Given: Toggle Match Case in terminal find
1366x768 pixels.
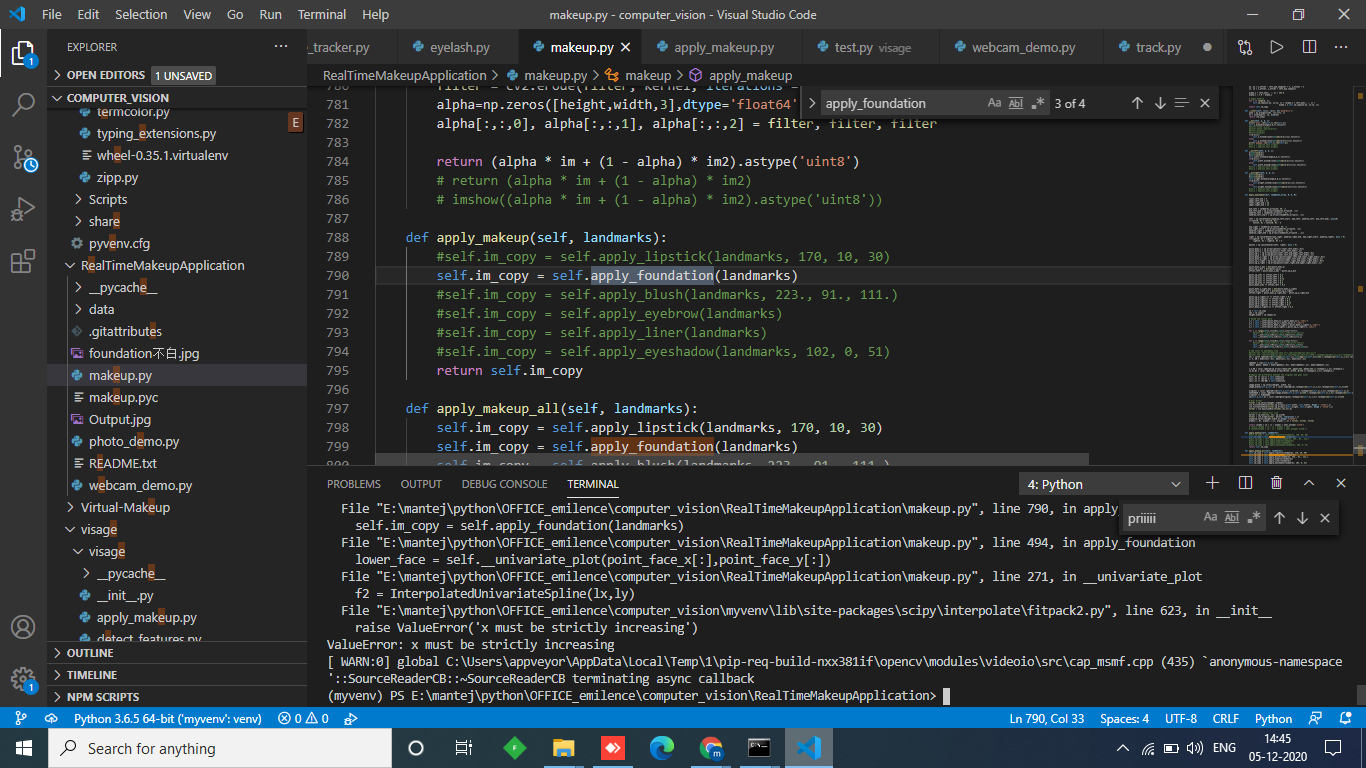Looking at the screenshot, I should point(1210,518).
